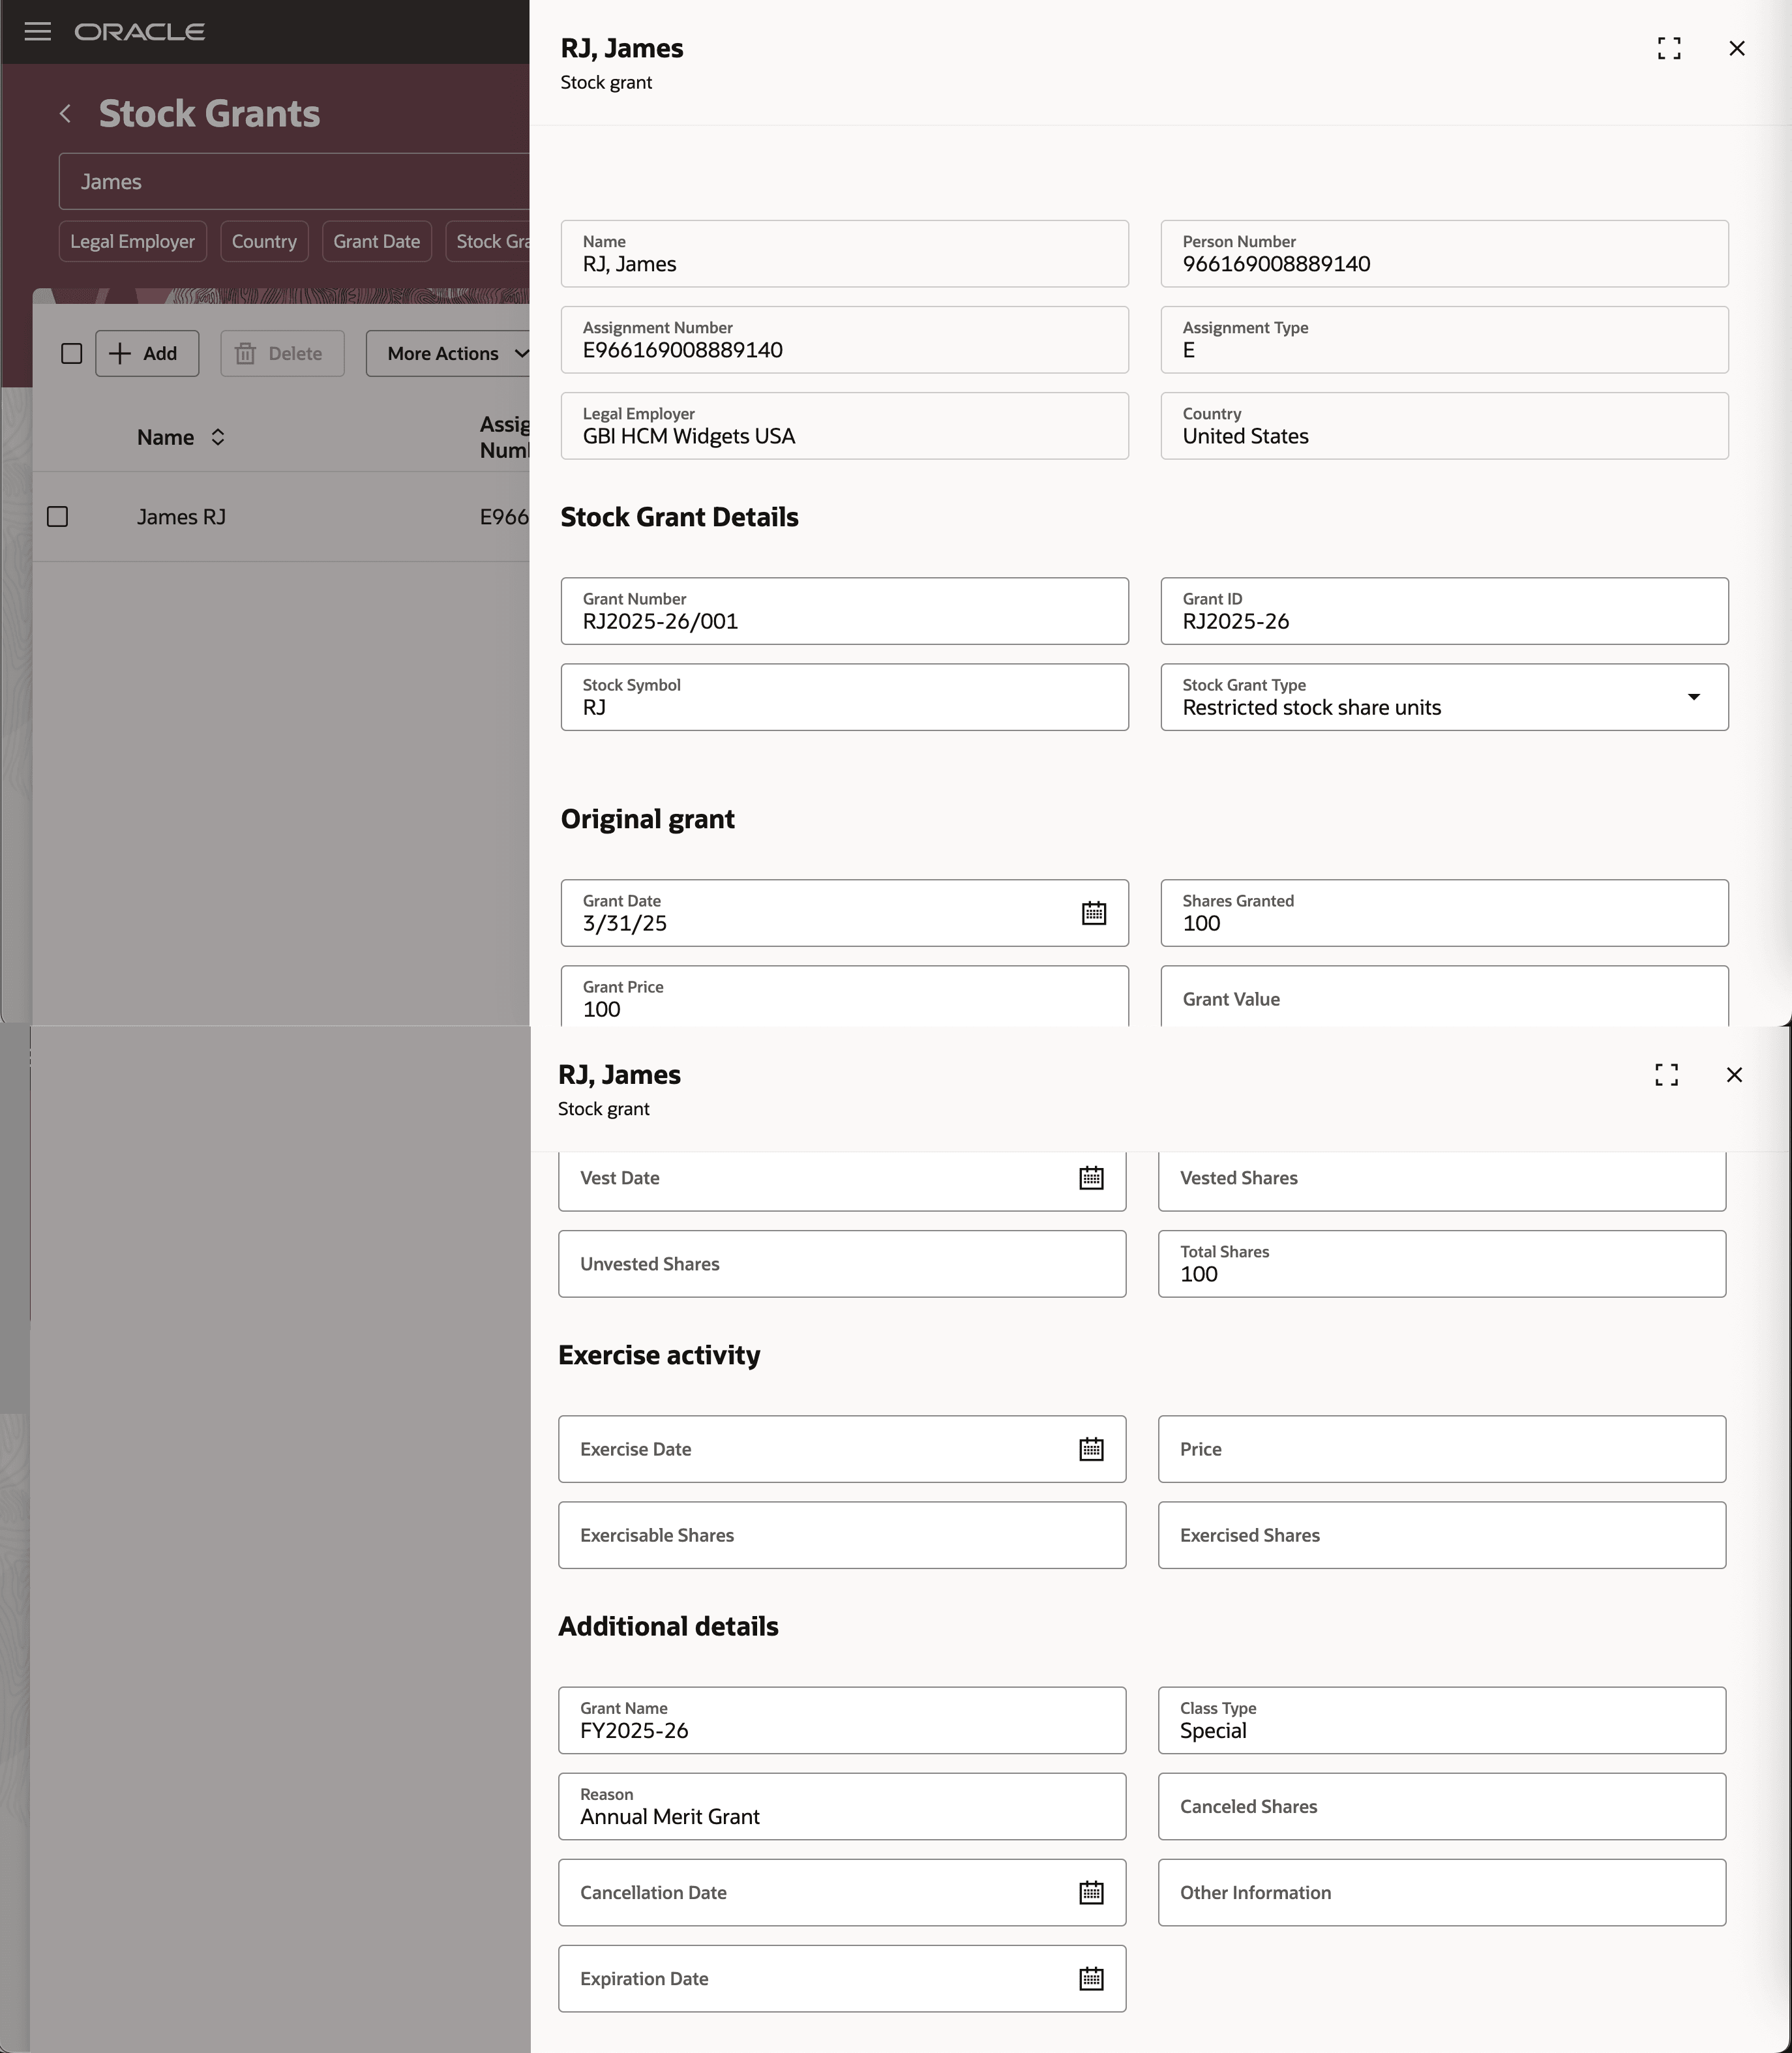This screenshot has height=2053, width=1792.
Task: Click the Add button
Action: [x=147, y=353]
